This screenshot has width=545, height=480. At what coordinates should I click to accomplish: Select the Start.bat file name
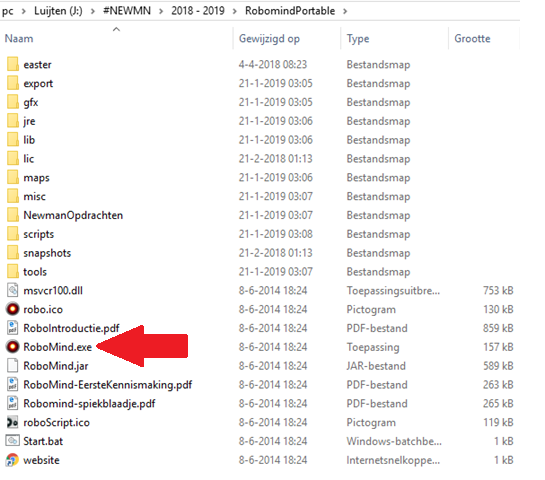click(43, 441)
